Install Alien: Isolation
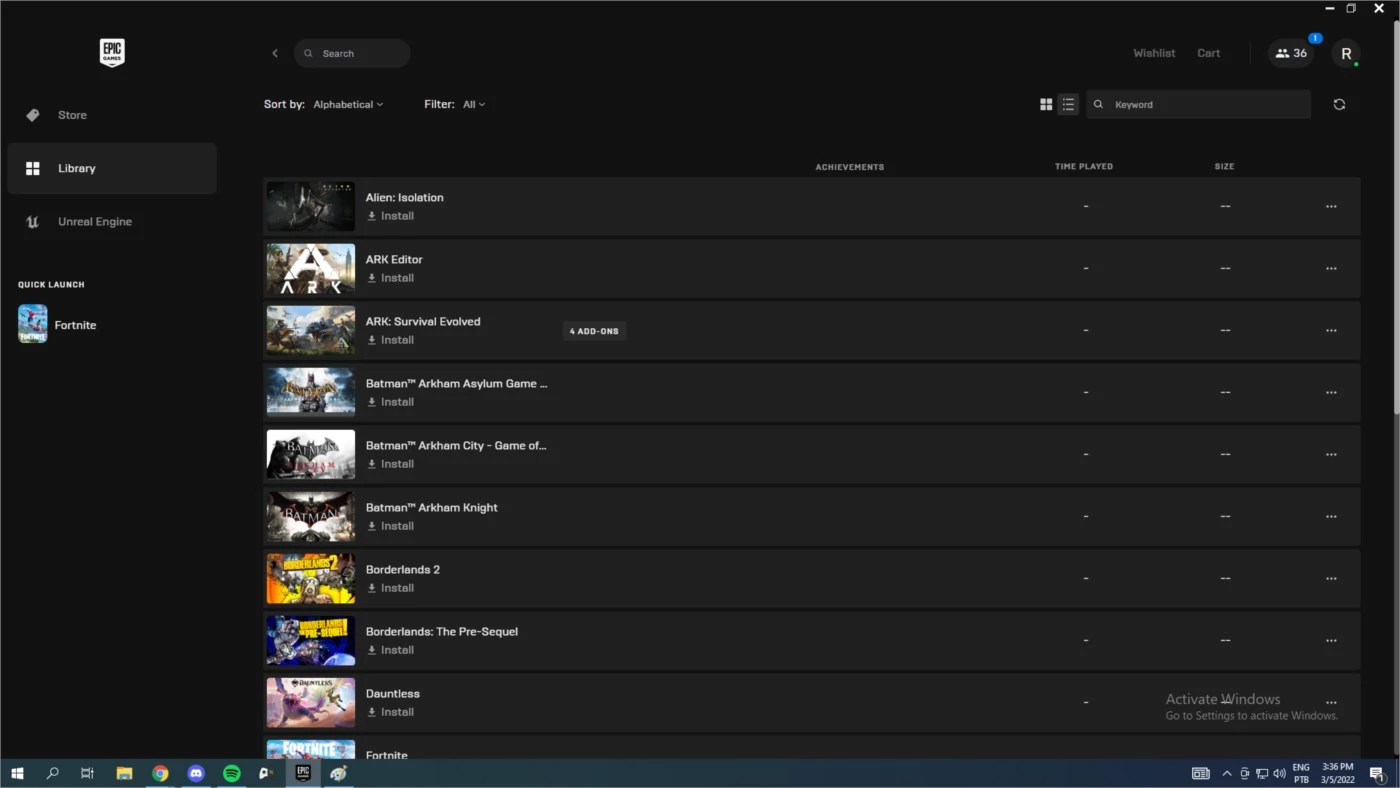Viewport: 1400px width, 788px height. (x=390, y=216)
